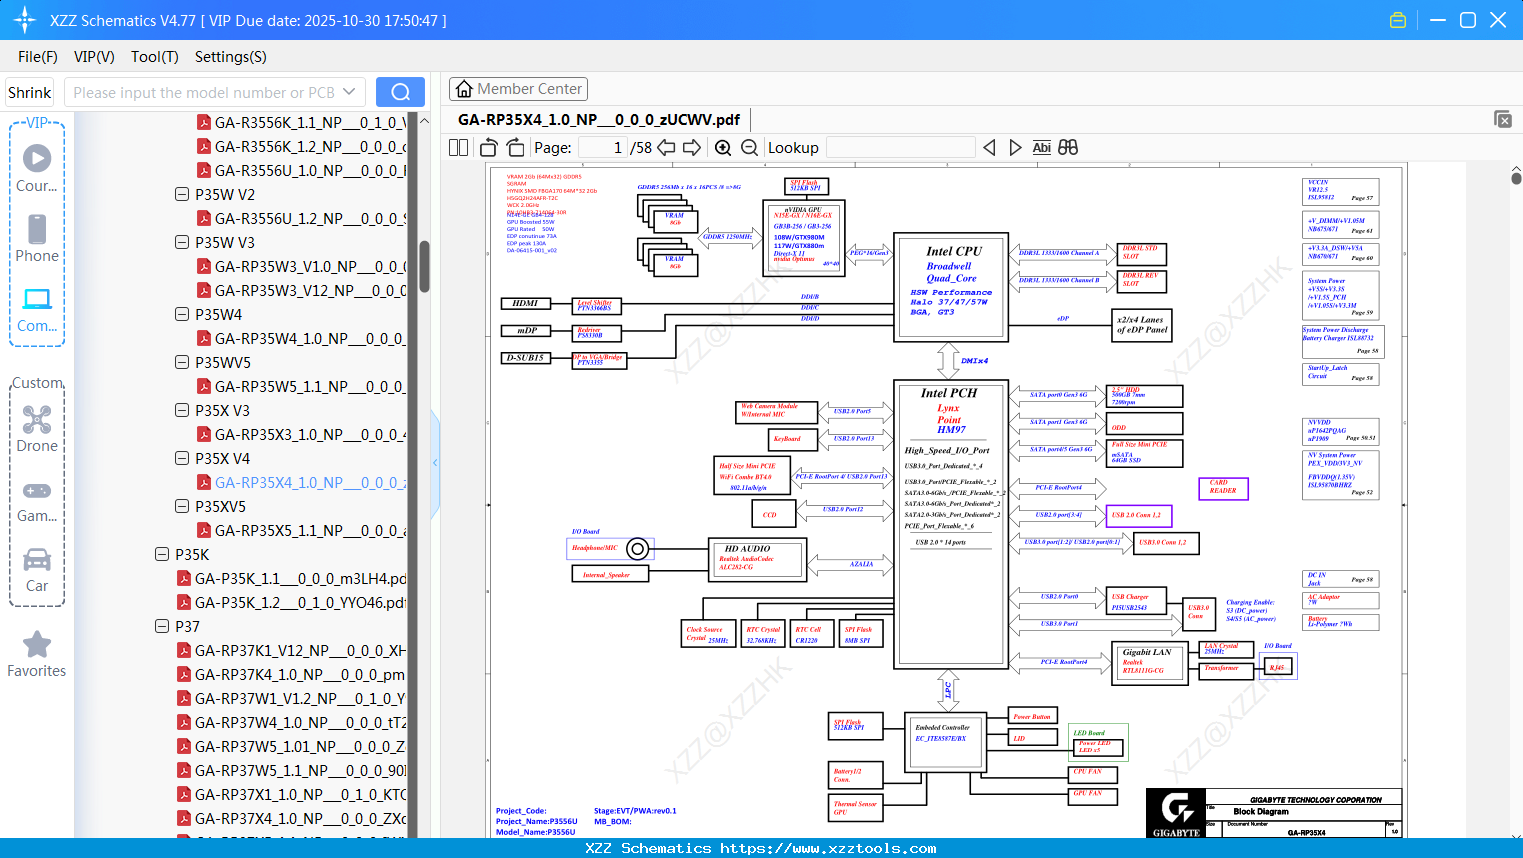Viewport: 1523px width, 858px height.
Task: Collapse the P37 tree node
Action: [x=162, y=626]
